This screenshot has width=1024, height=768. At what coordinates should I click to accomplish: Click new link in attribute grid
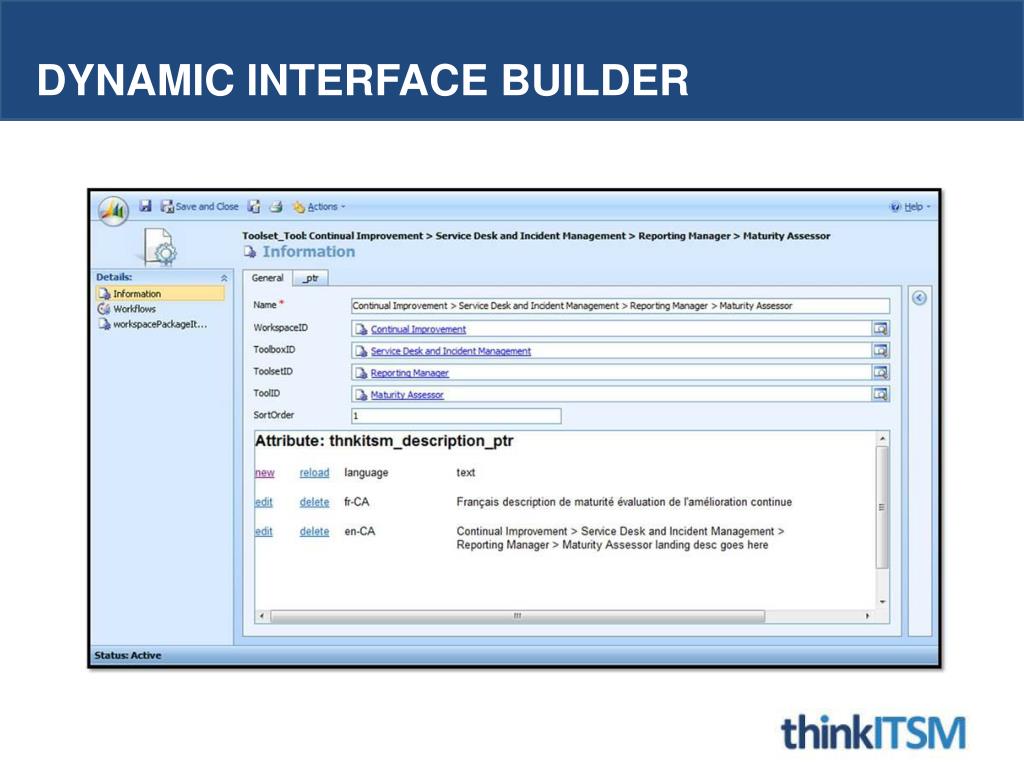point(264,473)
